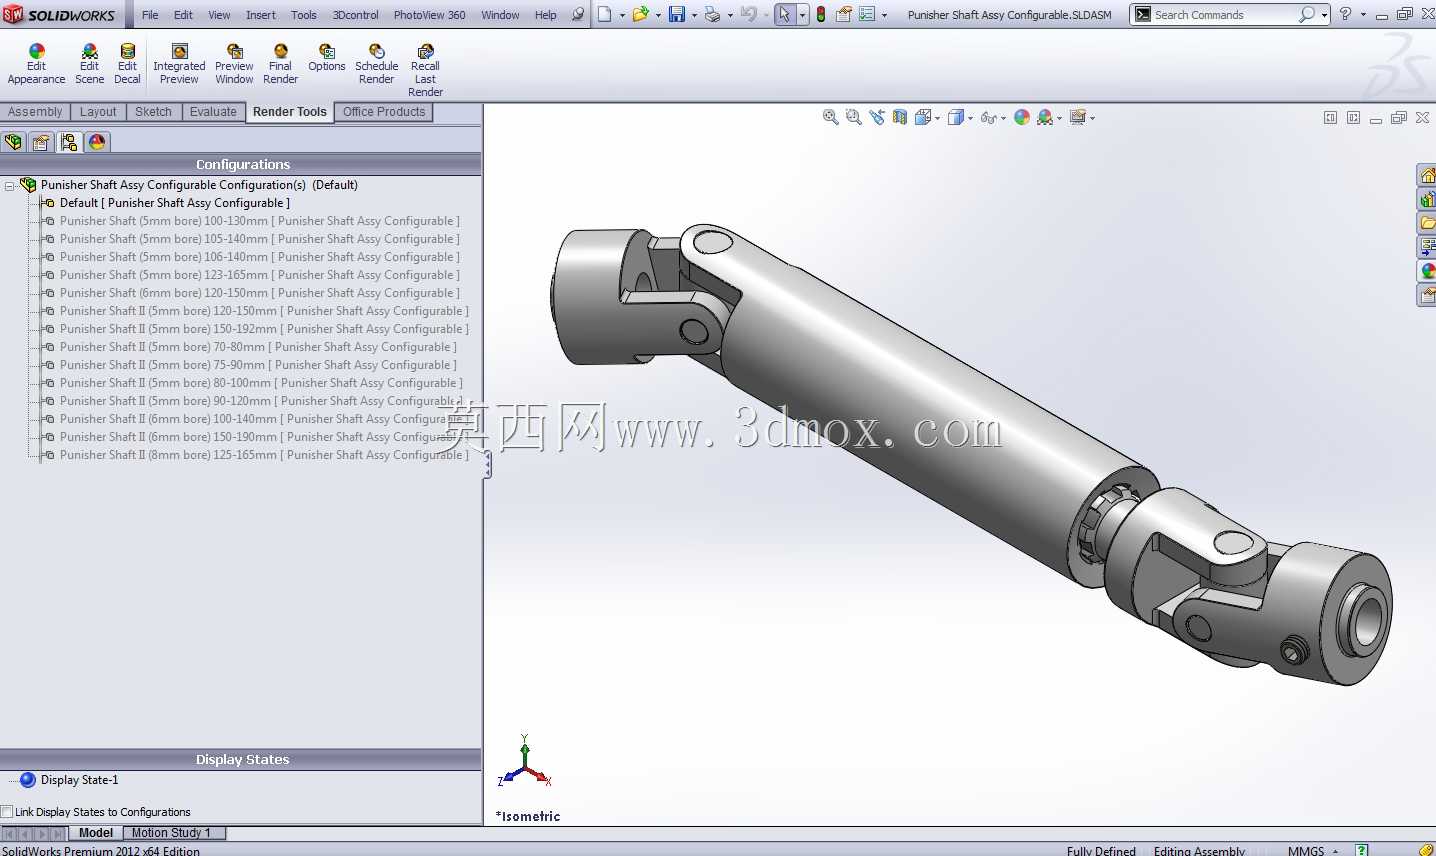Activate the Select cursor tool

tap(785, 14)
